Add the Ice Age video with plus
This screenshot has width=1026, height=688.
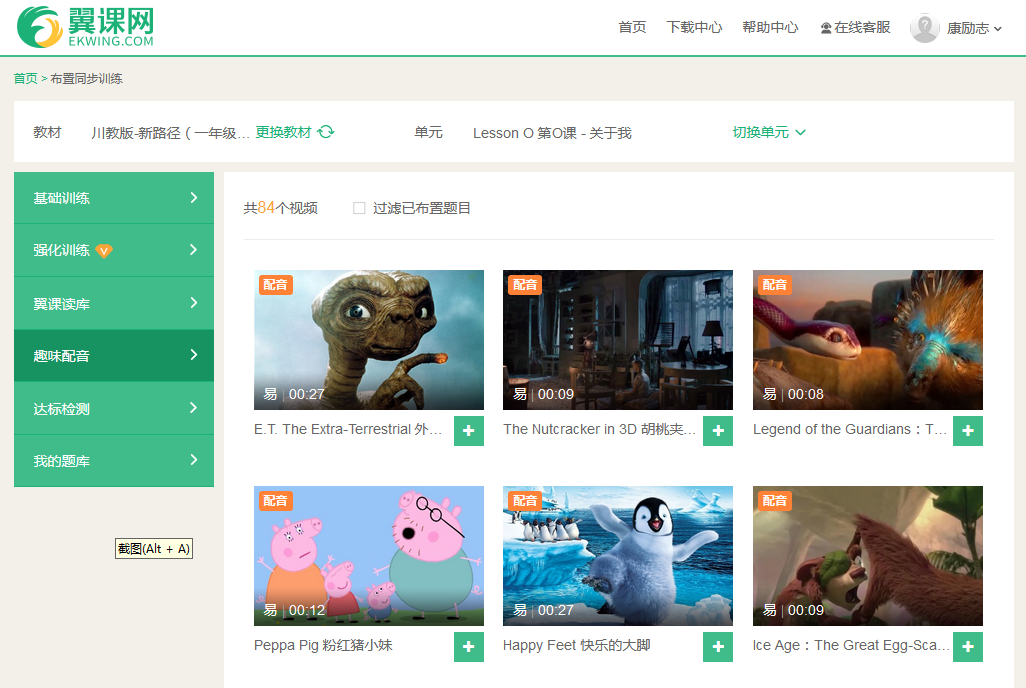[x=968, y=647]
